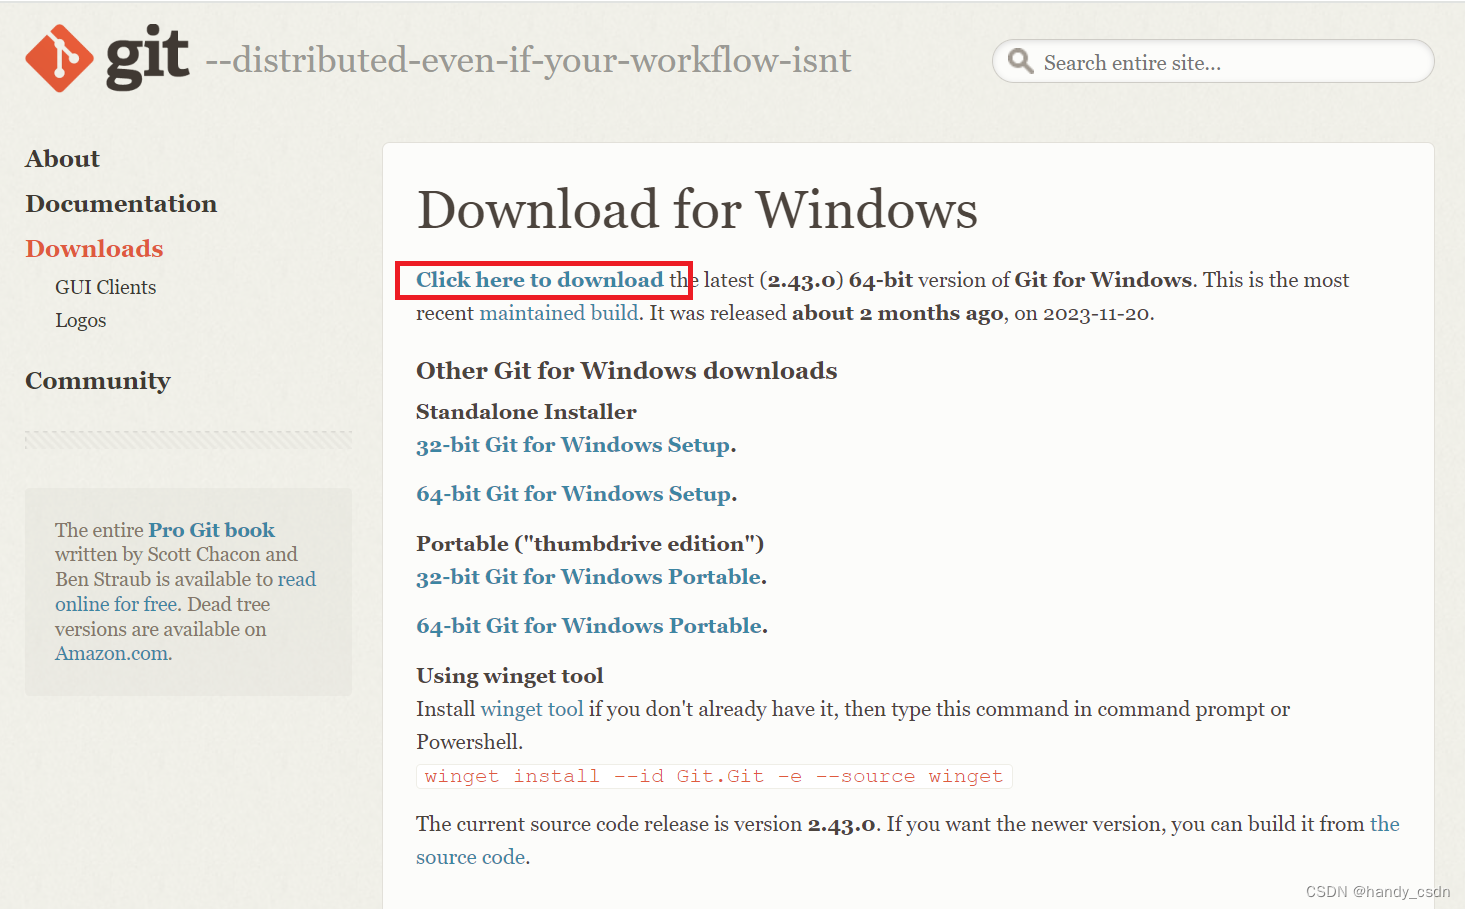Open the Community section
Image resolution: width=1465 pixels, height=909 pixels.
(98, 381)
